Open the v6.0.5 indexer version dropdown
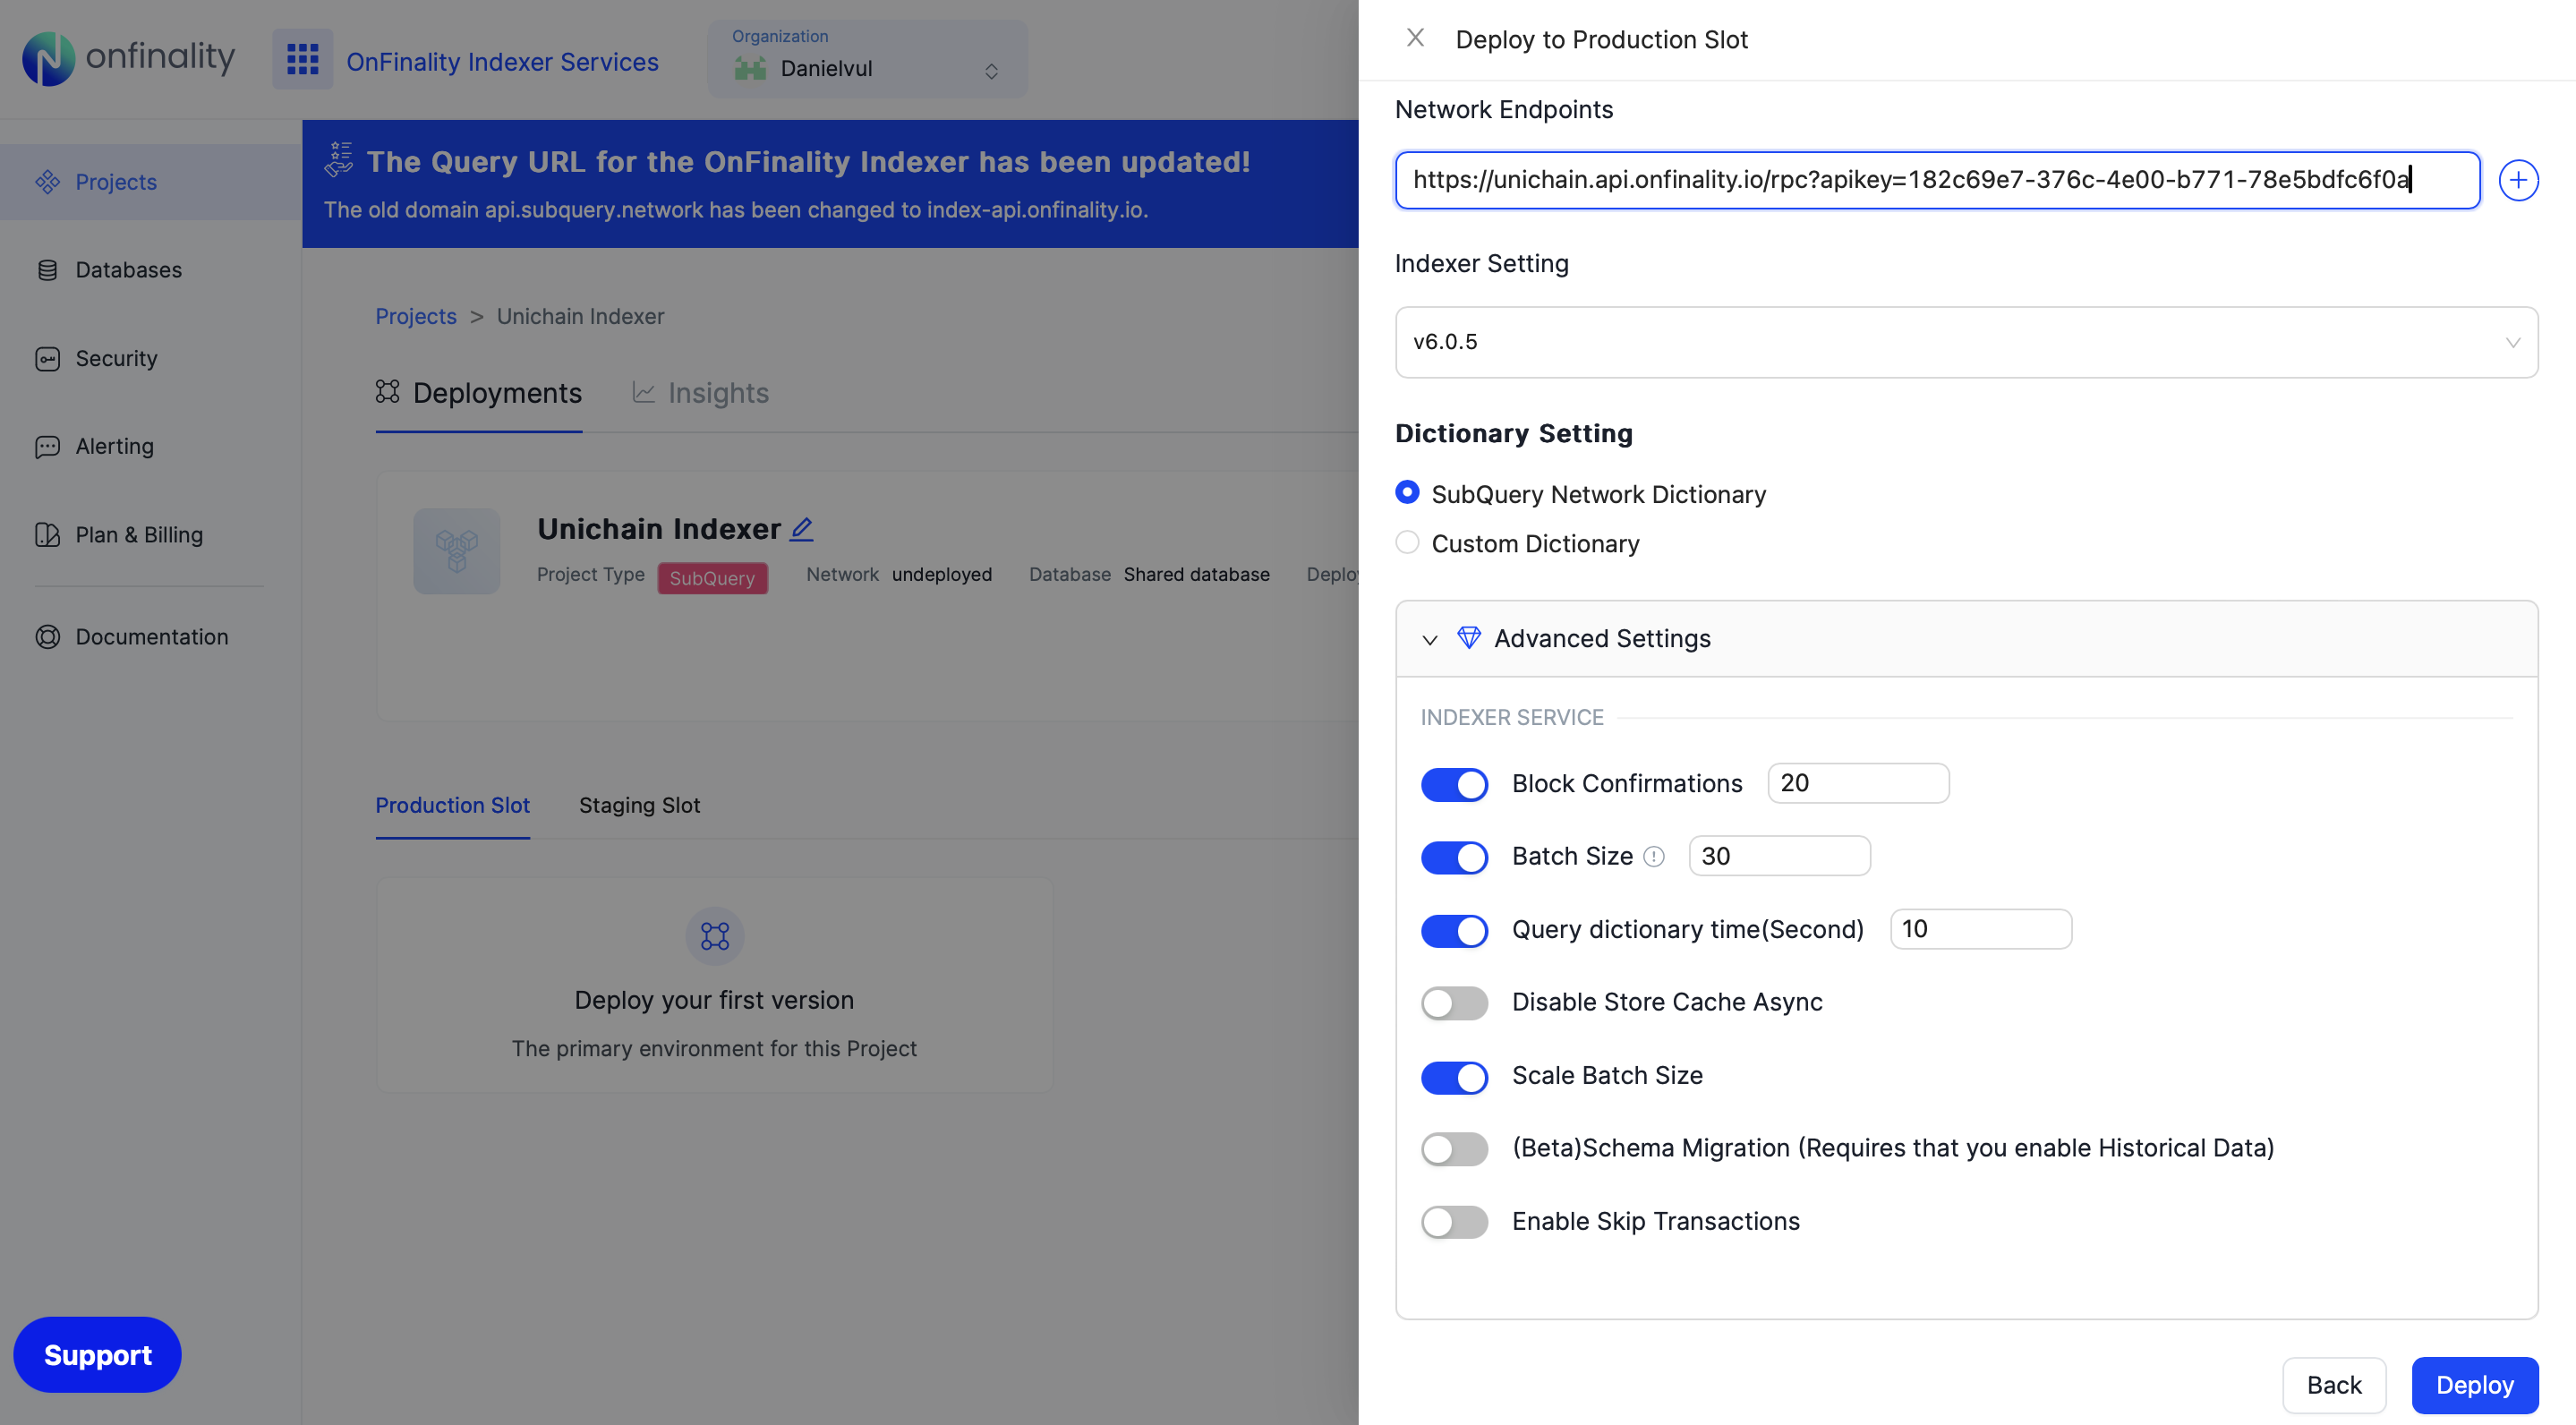2576x1425 pixels. point(1965,342)
